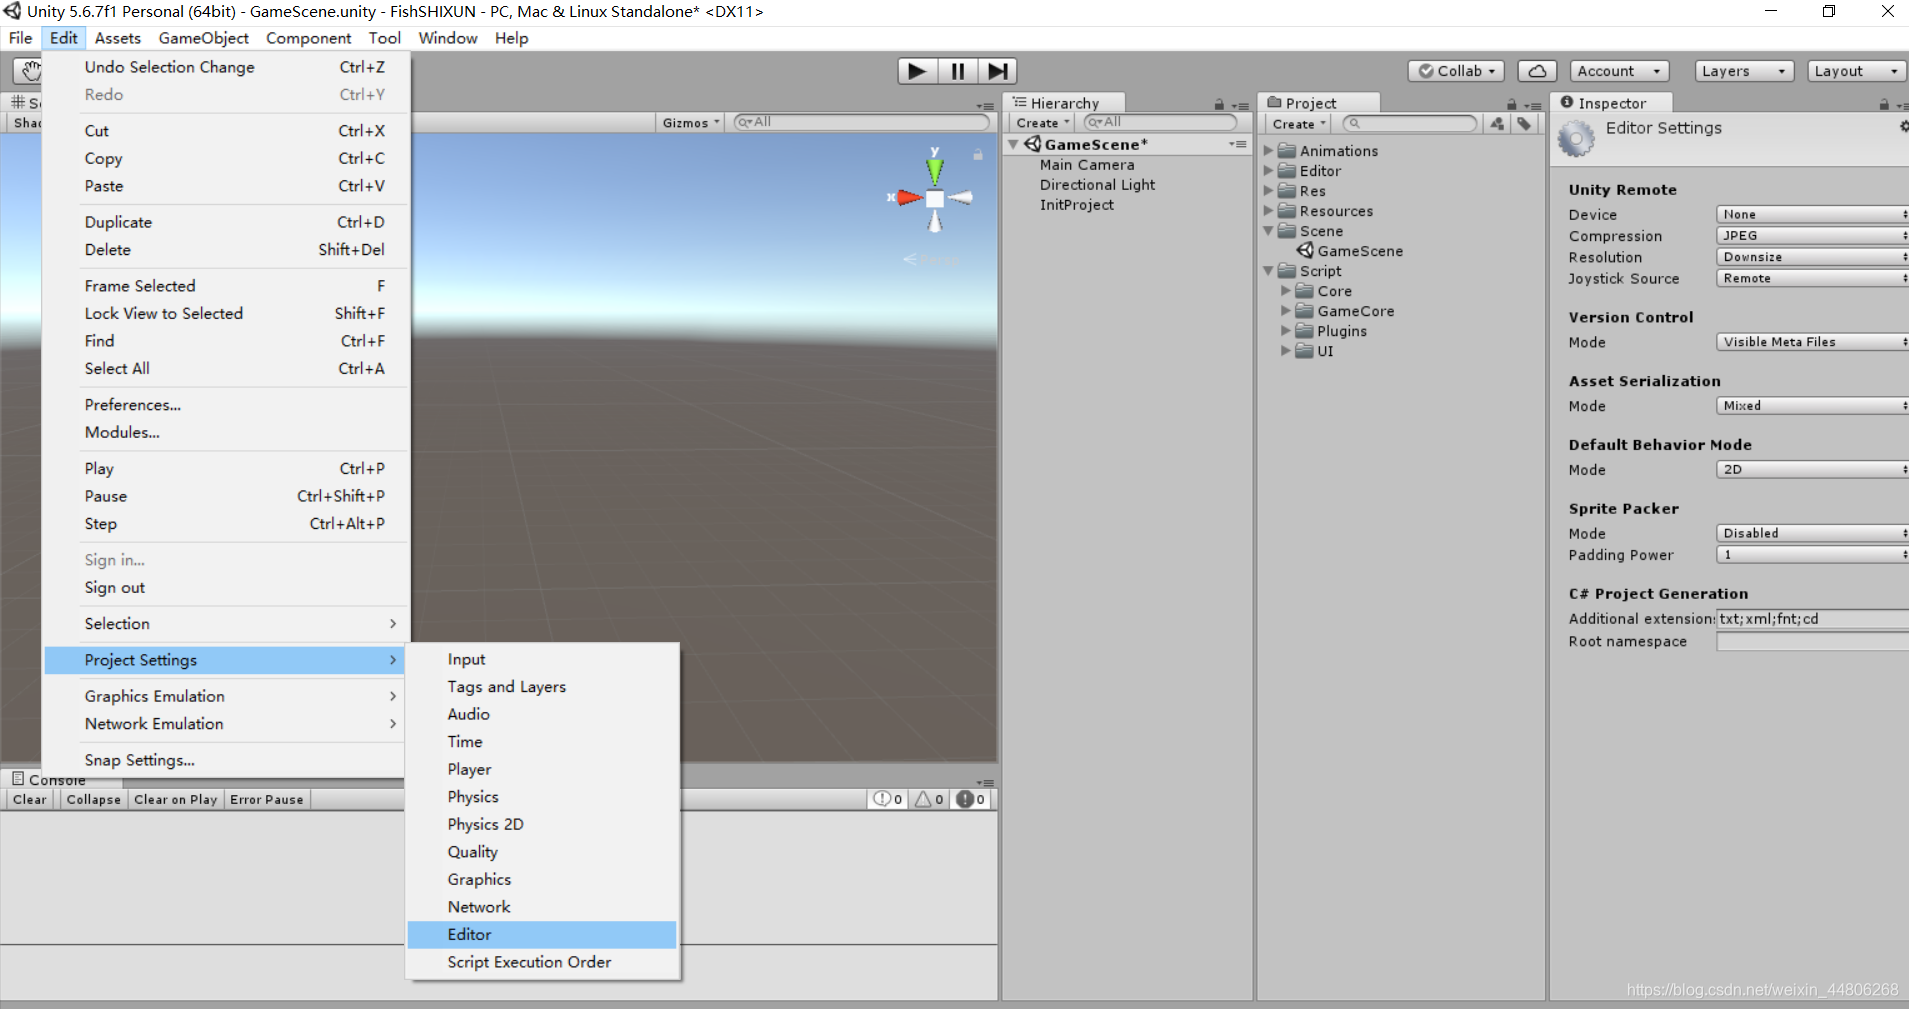Open the Collab dropdown

point(1456,71)
